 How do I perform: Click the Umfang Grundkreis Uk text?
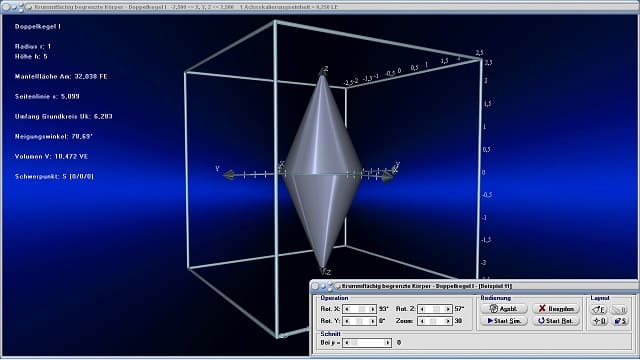[x=63, y=116]
